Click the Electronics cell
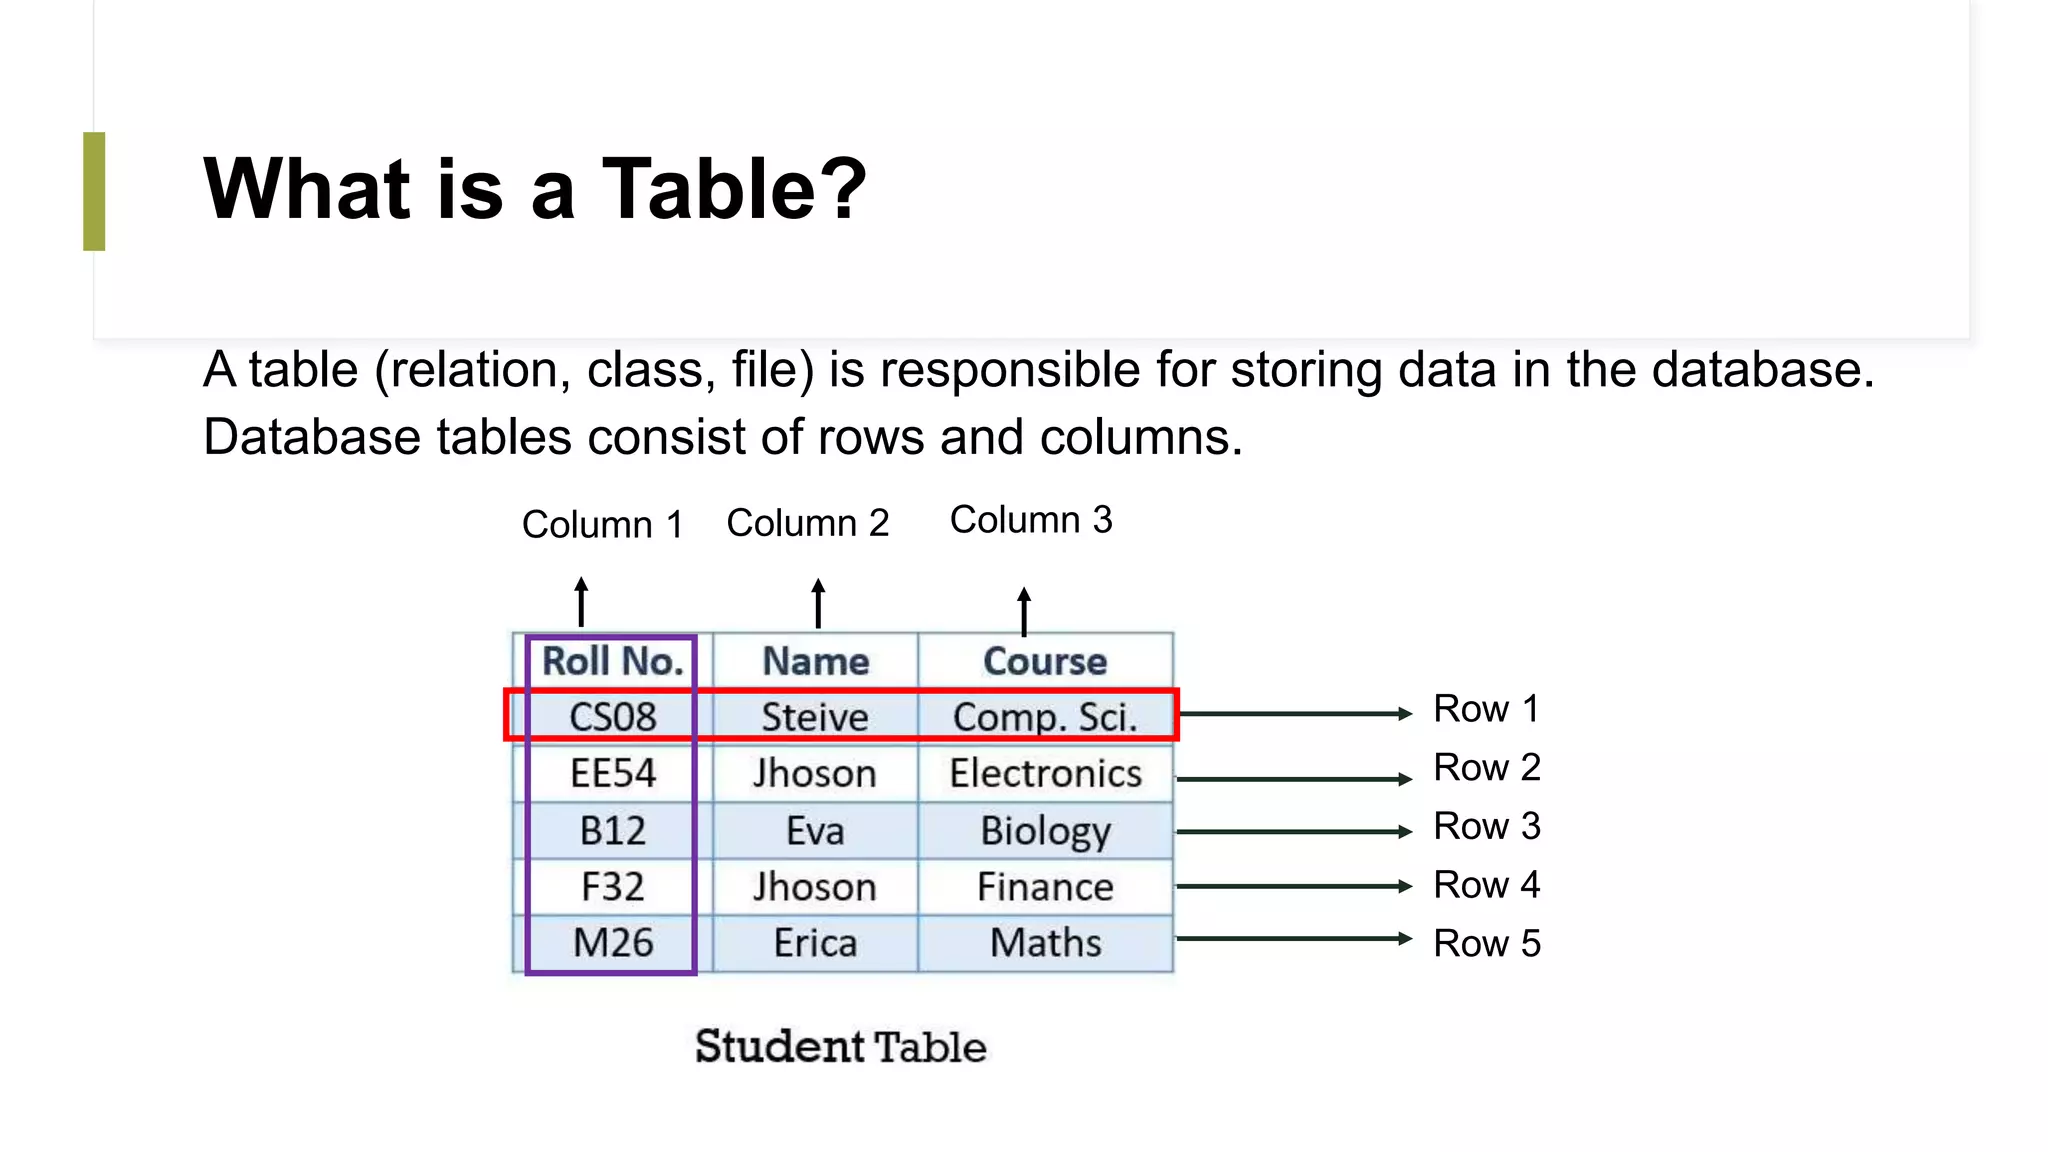Image resolution: width=2048 pixels, height=1152 pixels. (x=1045, y=773)
